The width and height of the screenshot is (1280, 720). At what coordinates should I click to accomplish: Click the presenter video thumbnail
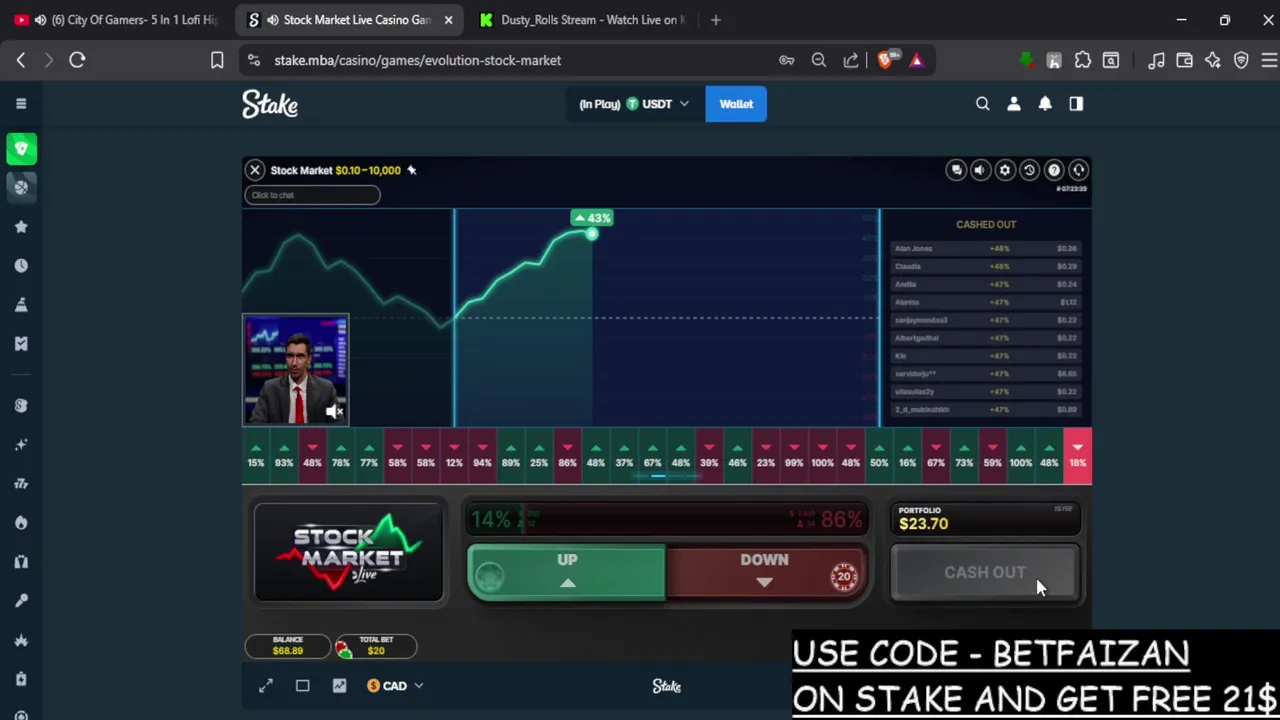pyautogui.click(x=295, y=370)
